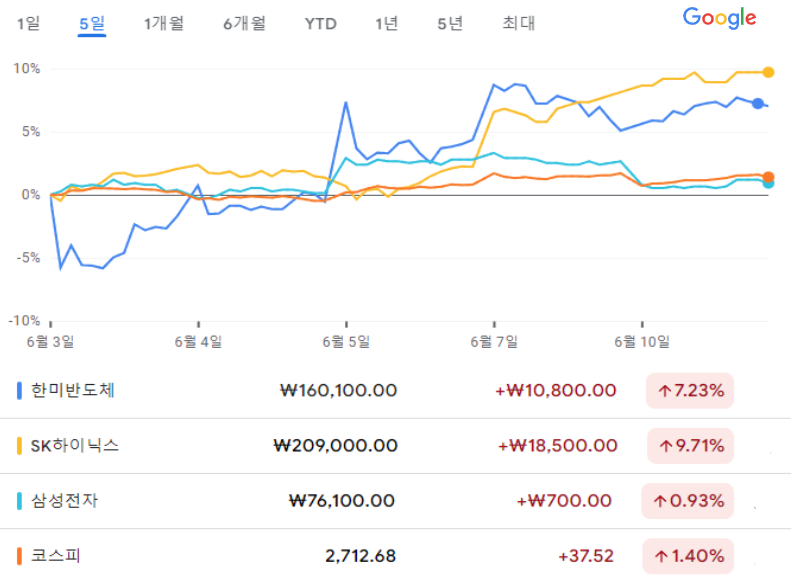
Task: Select the YTD range tab
Action: coord(321,24)
